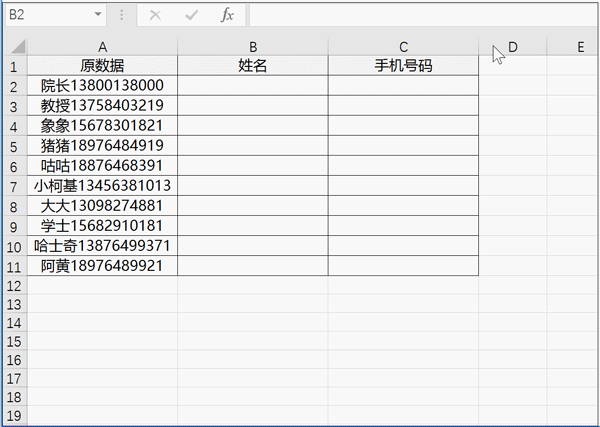Select column E header

573,47
